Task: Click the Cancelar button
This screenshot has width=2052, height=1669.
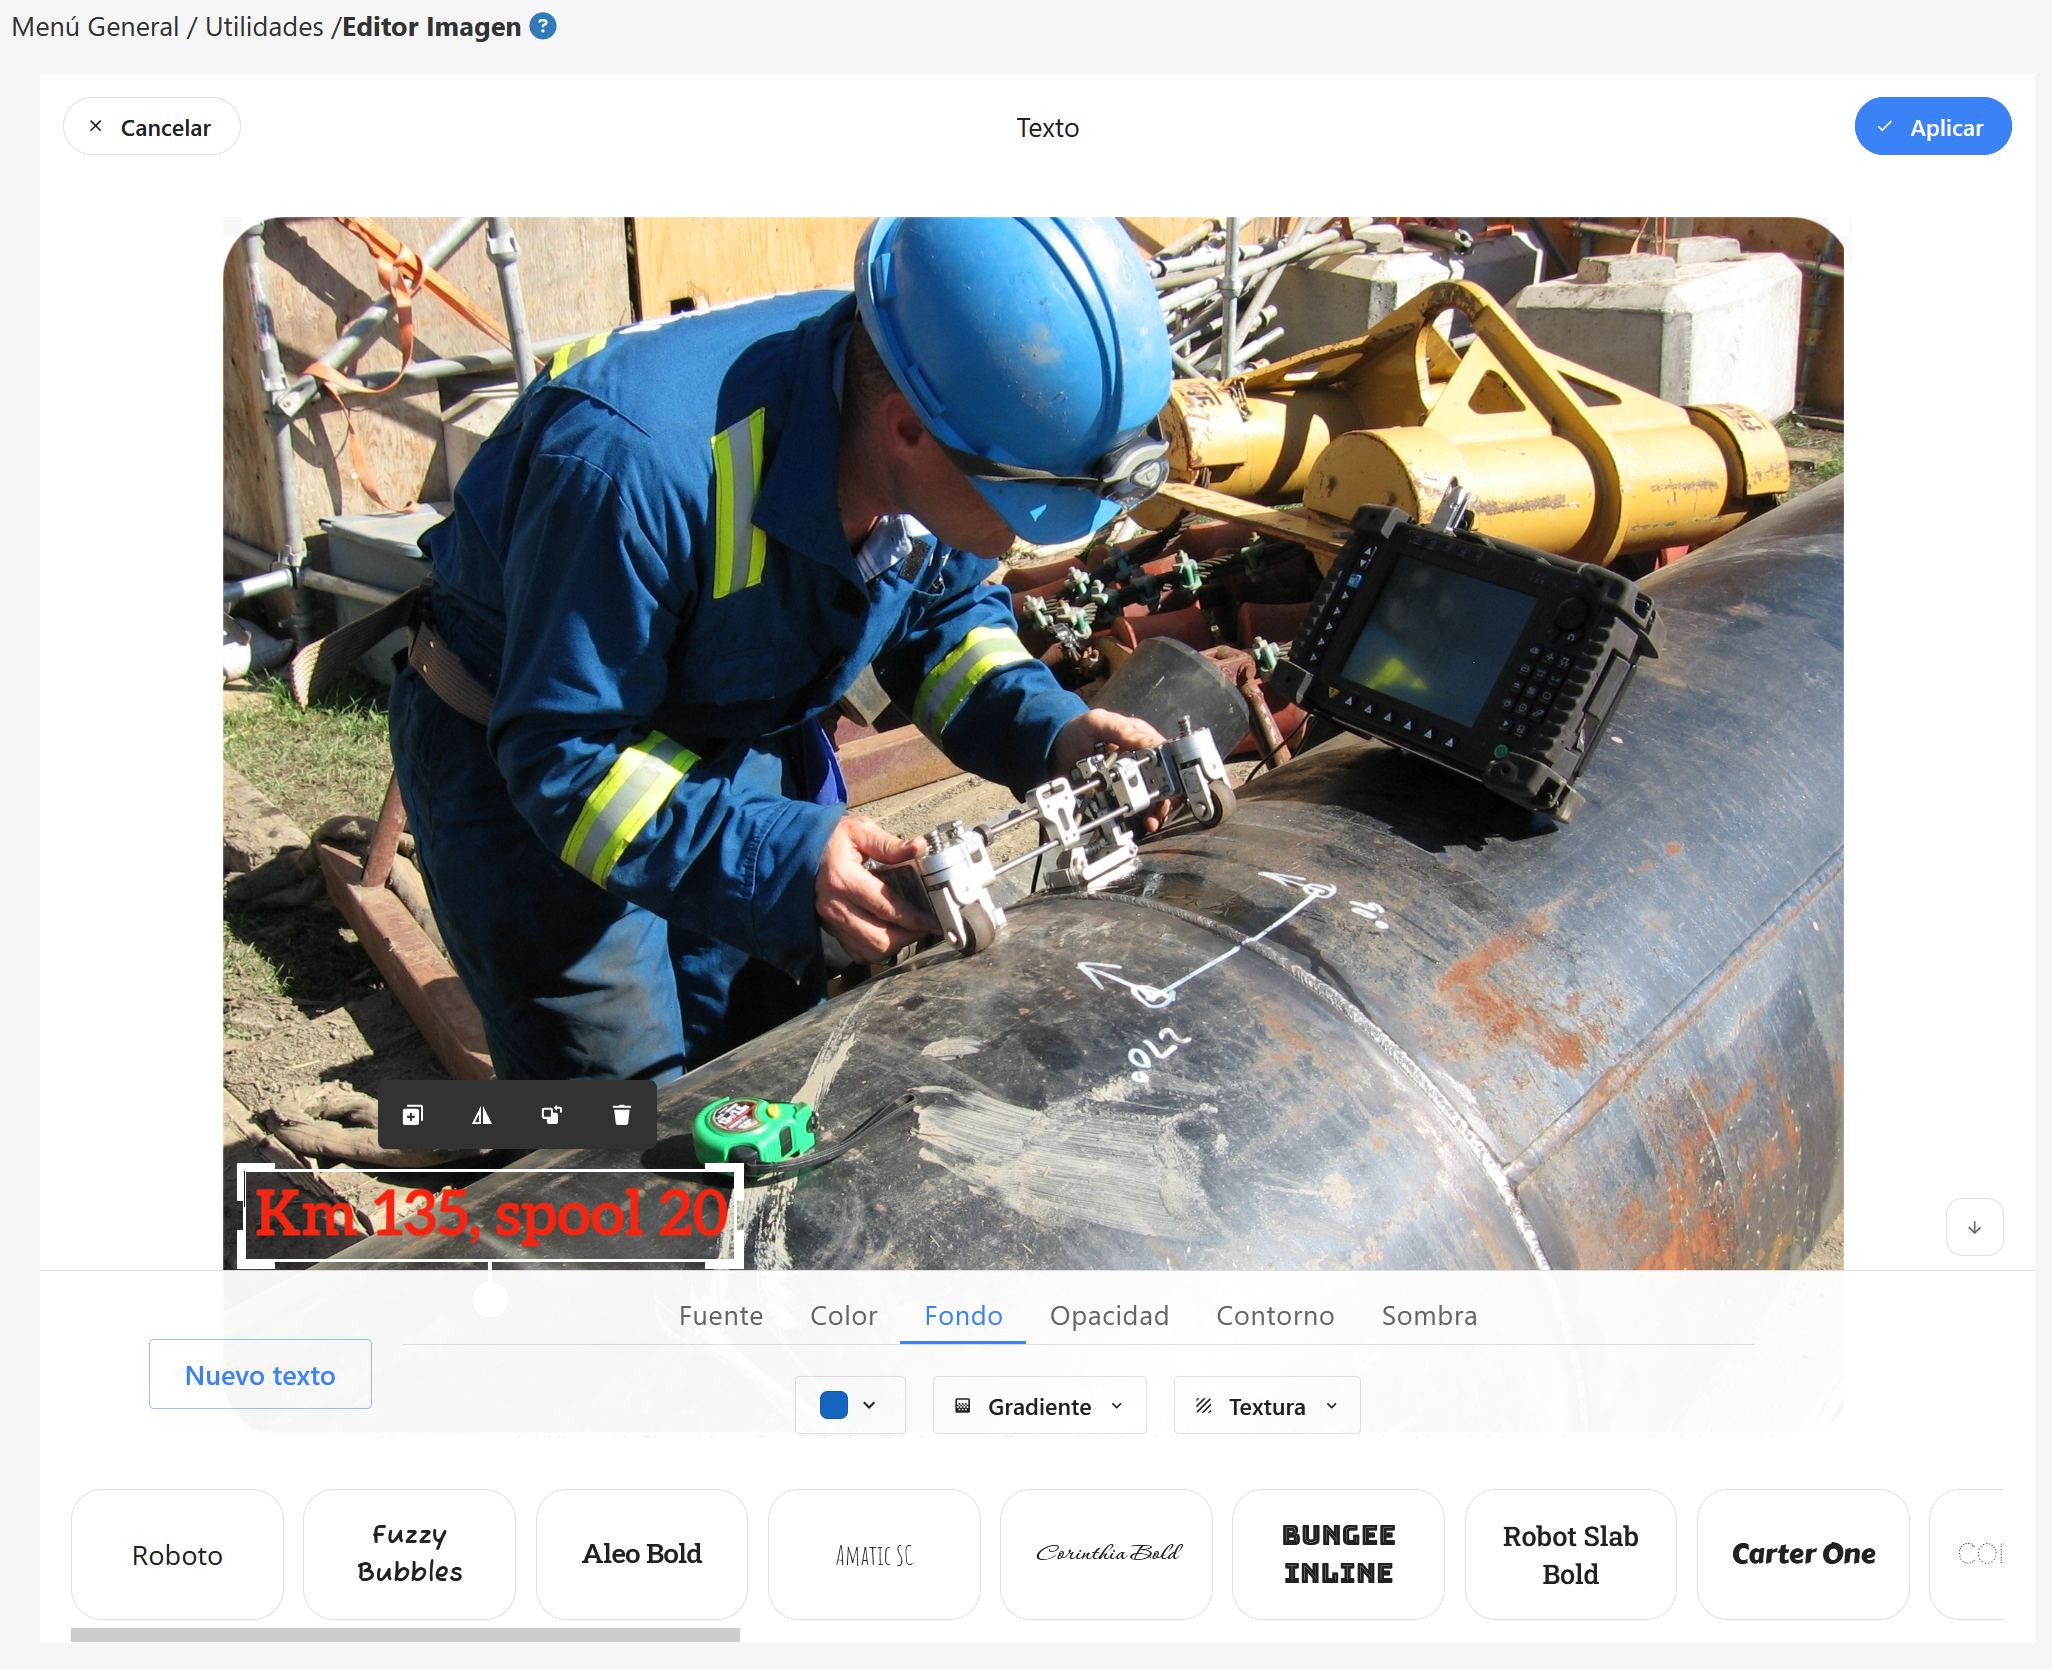Action: point(152,127)
